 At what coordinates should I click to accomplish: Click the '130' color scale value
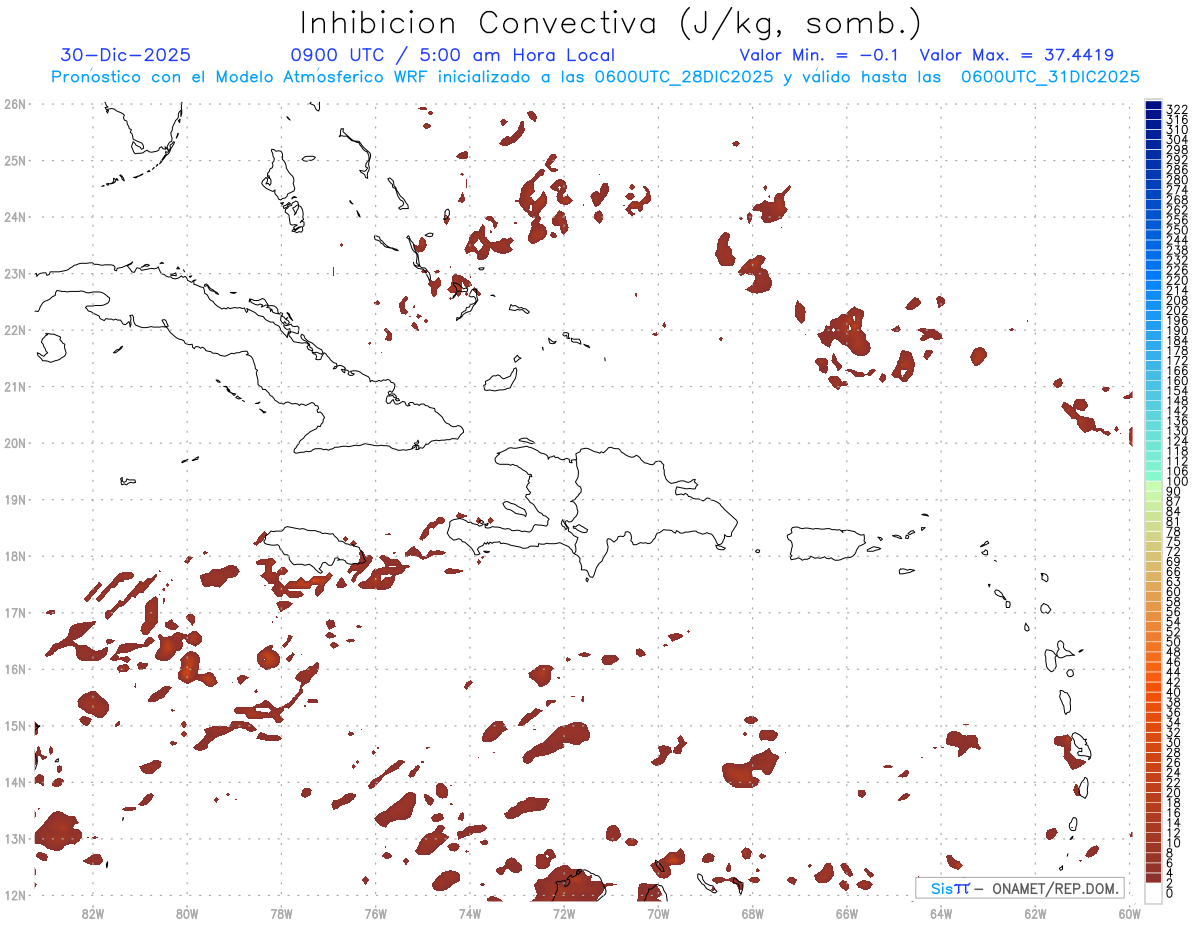[x=1177, y=431]
